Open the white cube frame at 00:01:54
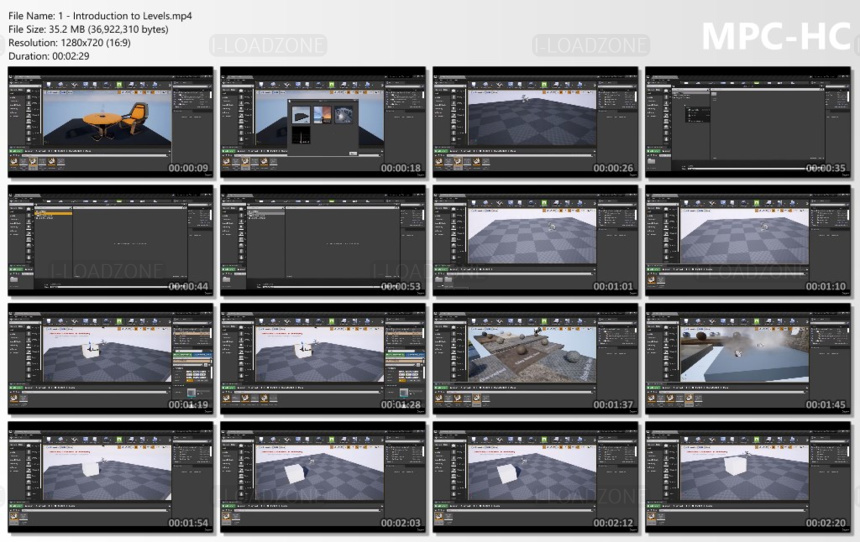Screen dimensions: 860x542 coord(110,477)
